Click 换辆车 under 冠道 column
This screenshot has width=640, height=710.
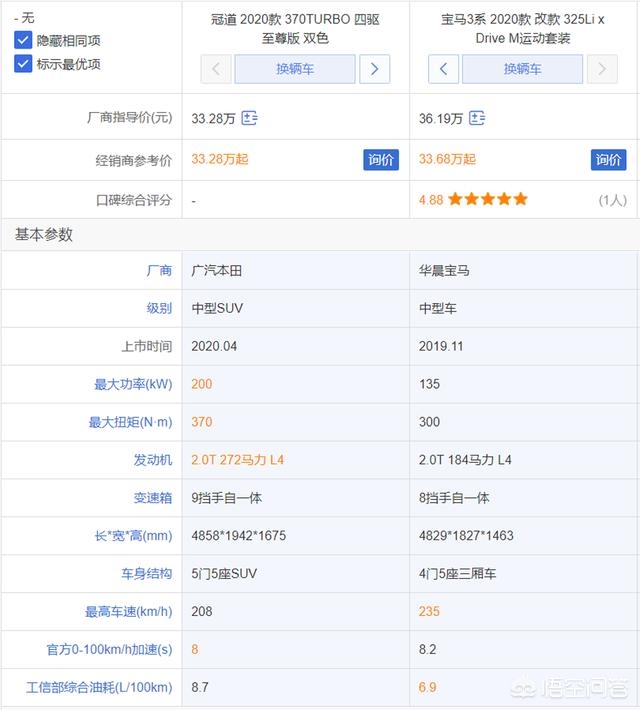pyautogui.click(x=295, y=69)
